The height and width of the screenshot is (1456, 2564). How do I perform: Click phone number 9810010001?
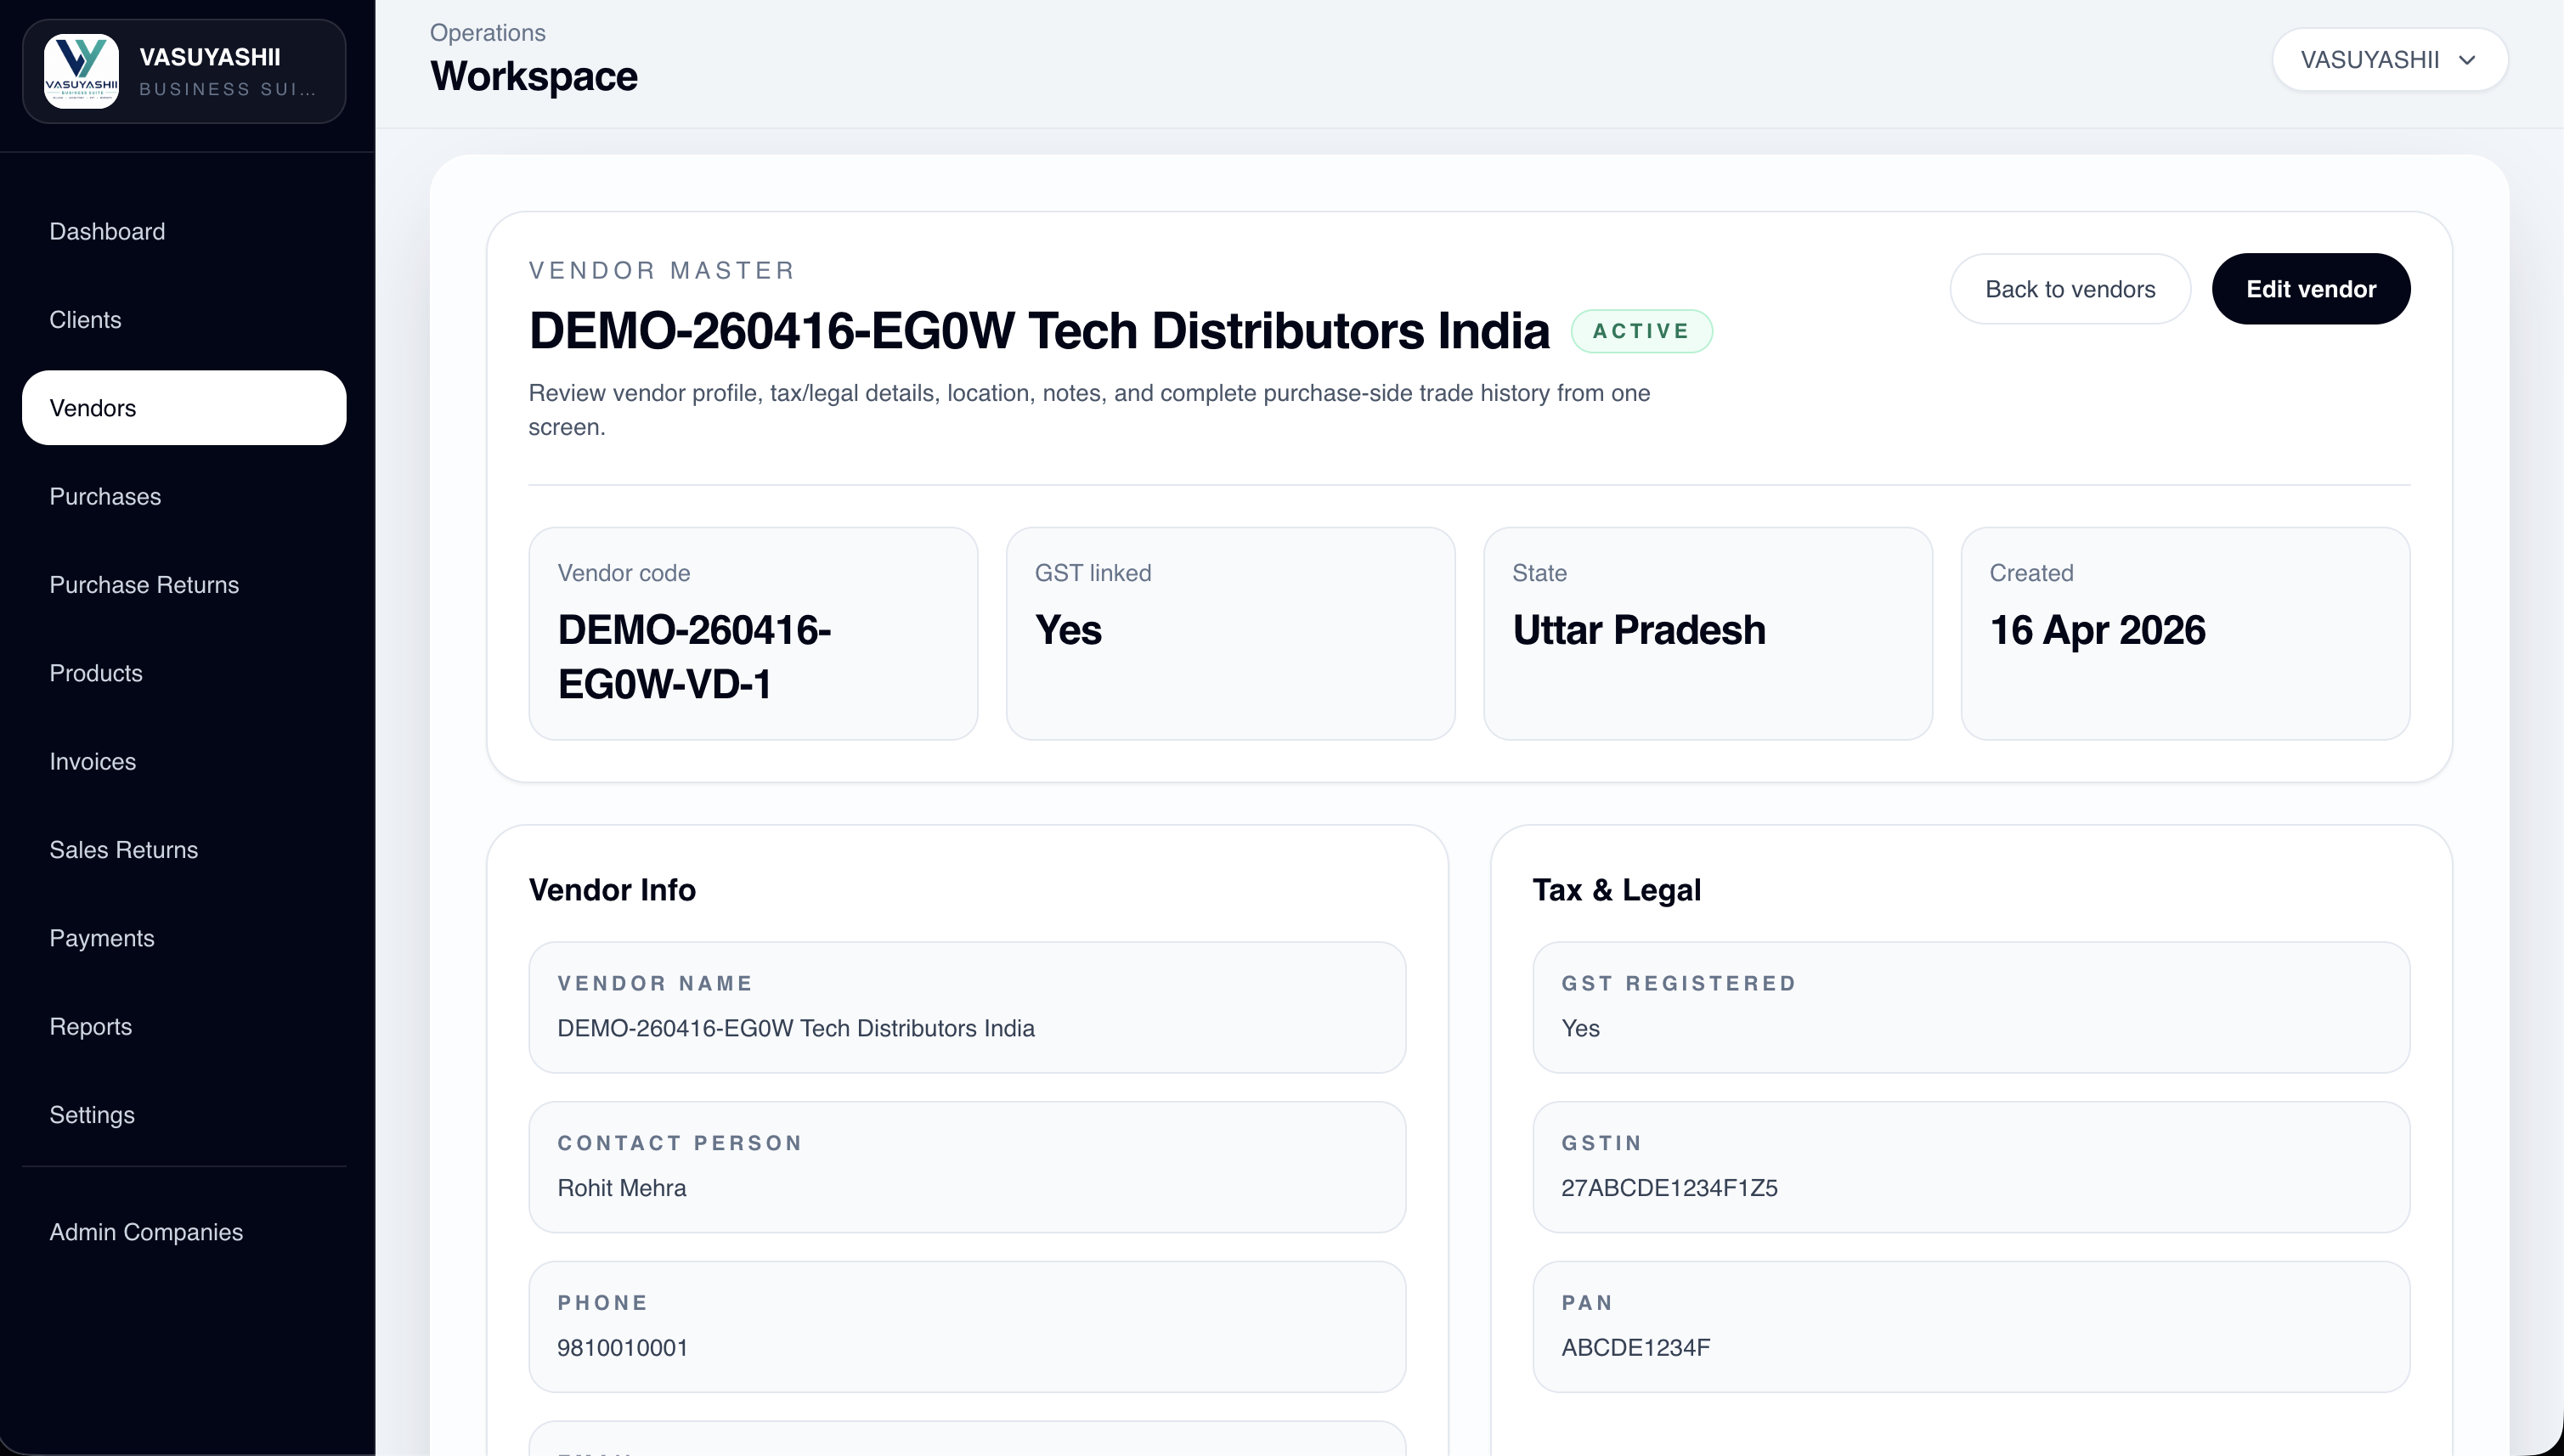[622, 1348]
